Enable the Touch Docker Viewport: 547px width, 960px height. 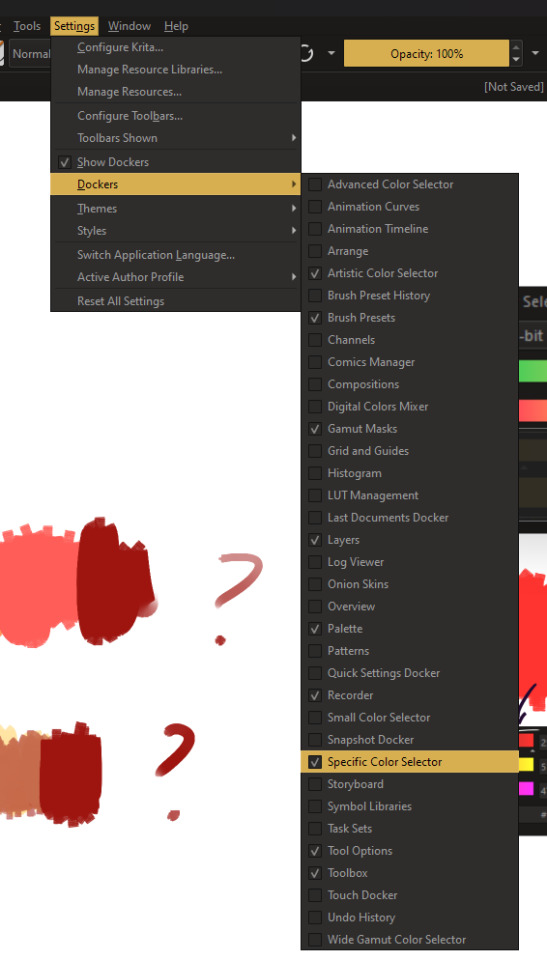409,895
